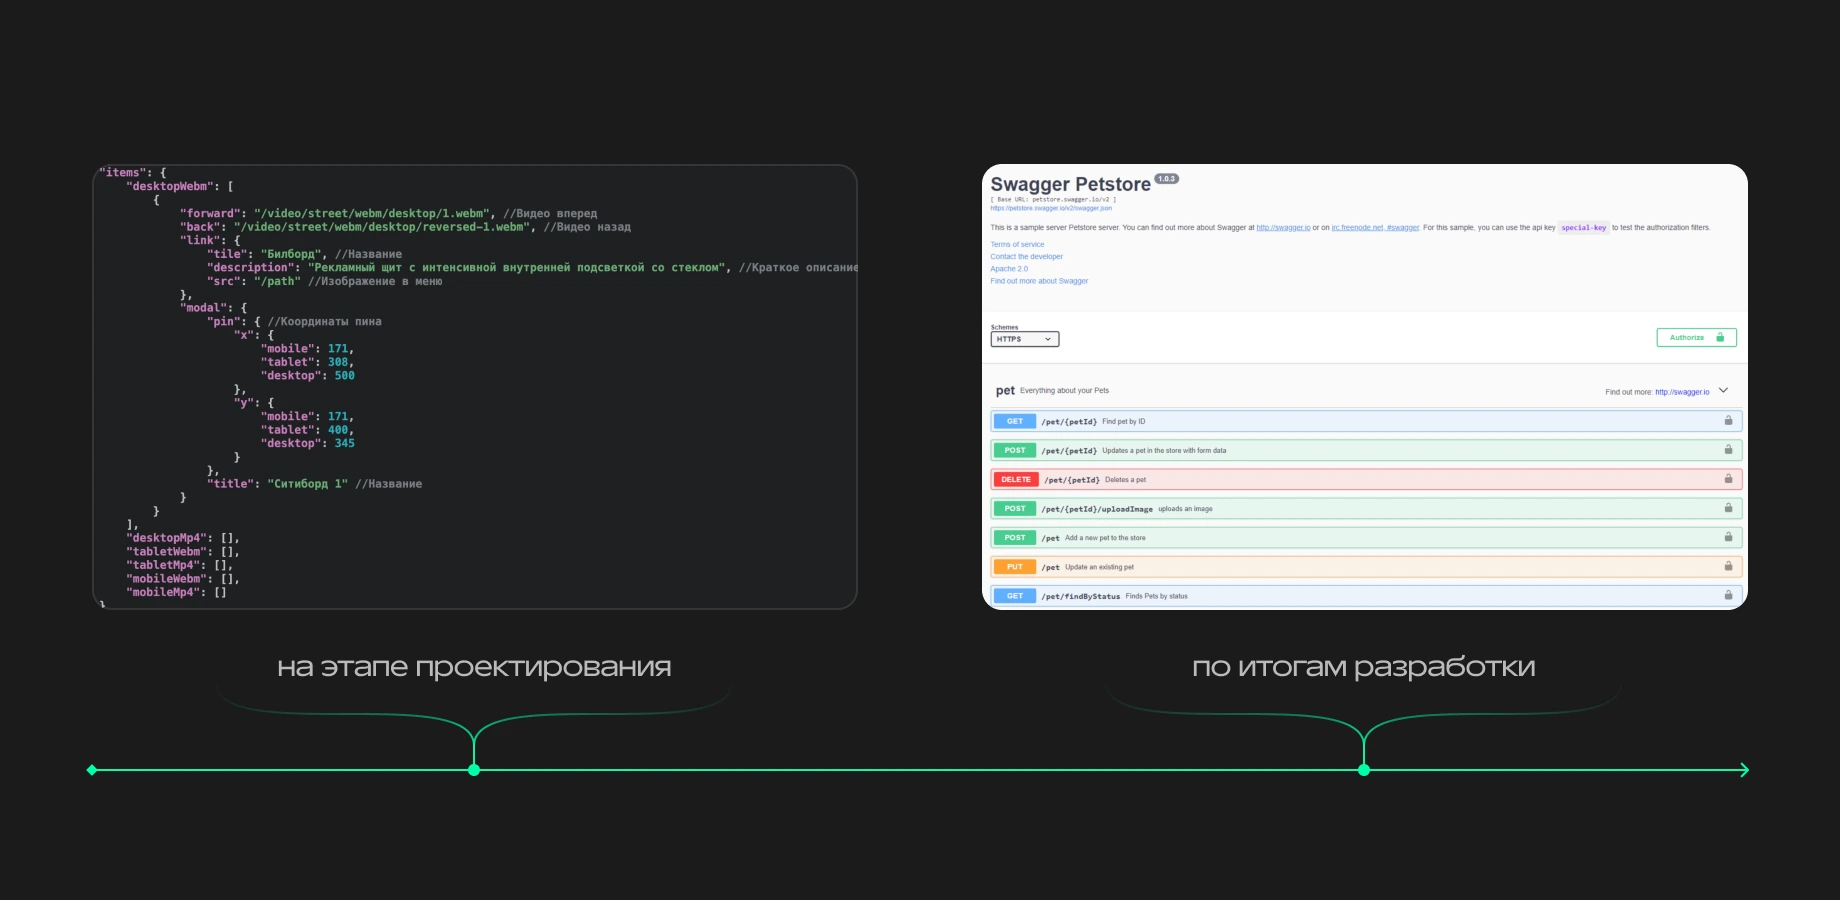Viewport: 1840px width, 900px height.
Task: Click the GET badge on the findByStatus row
Action: [1015, 596]
